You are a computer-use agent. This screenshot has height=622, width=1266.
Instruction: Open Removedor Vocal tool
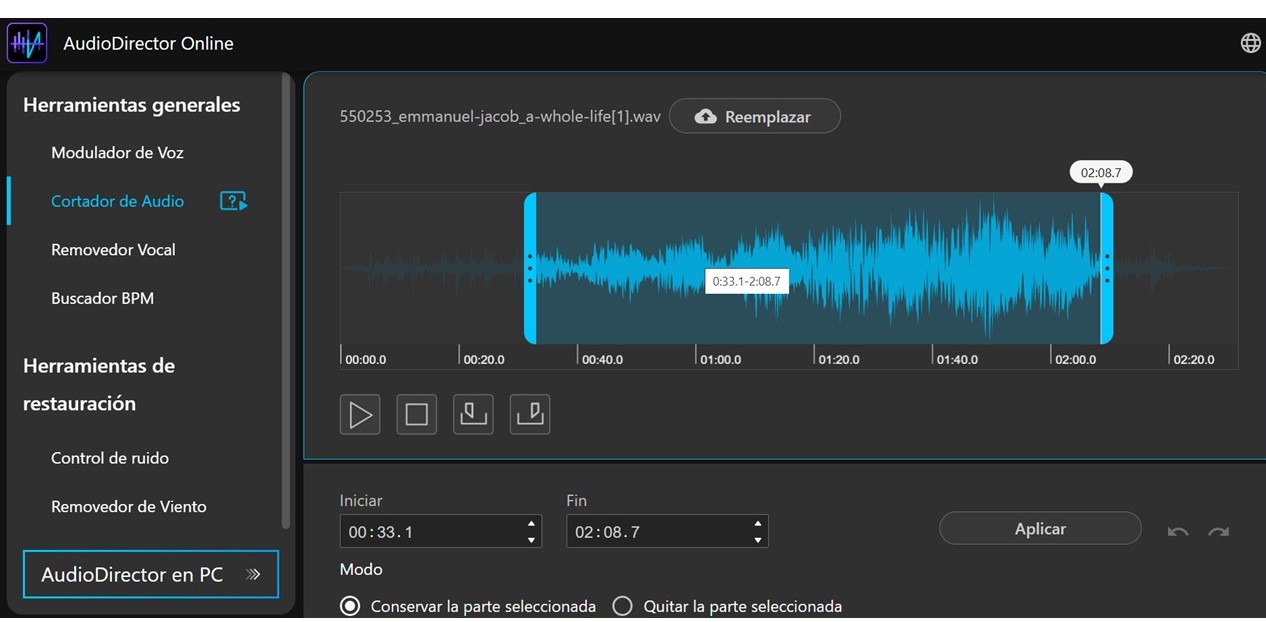point(113,250)
